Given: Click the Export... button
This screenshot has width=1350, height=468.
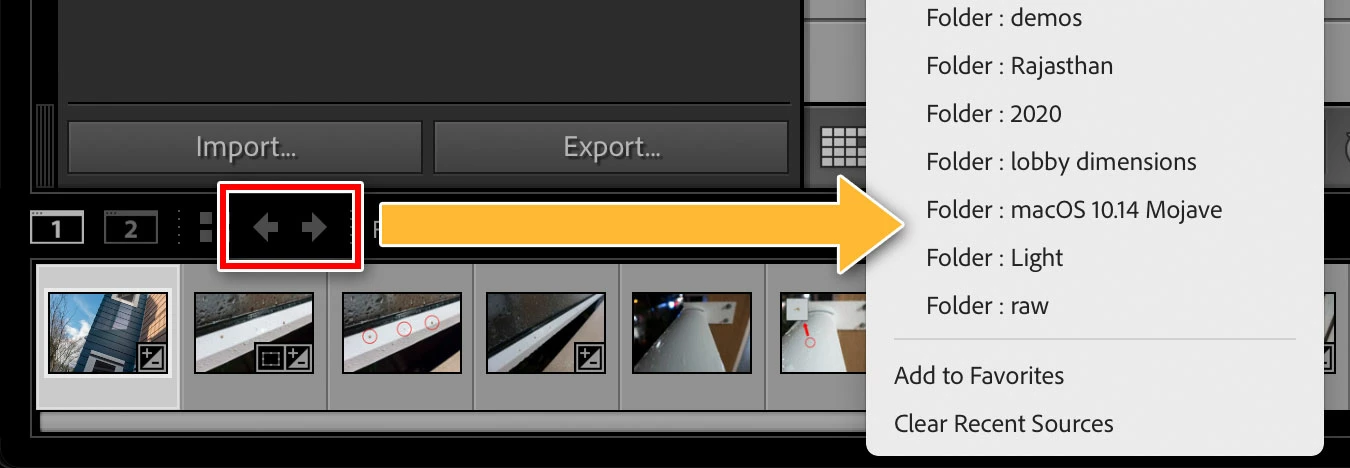Looking at the screenshot, I should pos(611,148).
